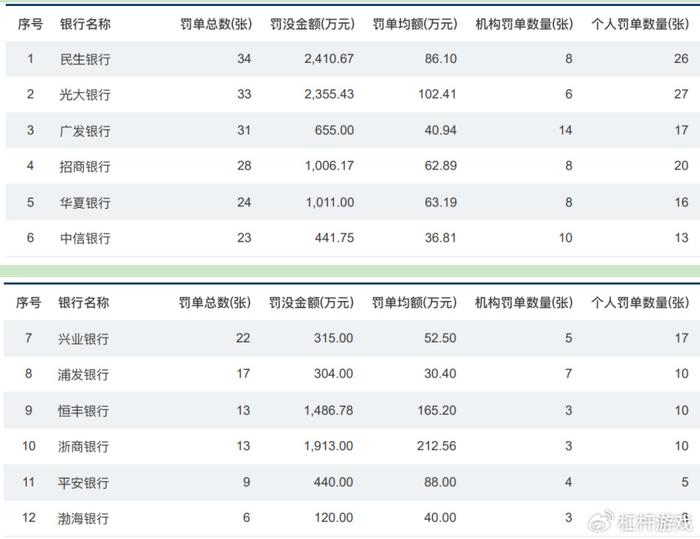Click row number 1 beside 民生银行
700x539 pixels.
tap(30, 58)
